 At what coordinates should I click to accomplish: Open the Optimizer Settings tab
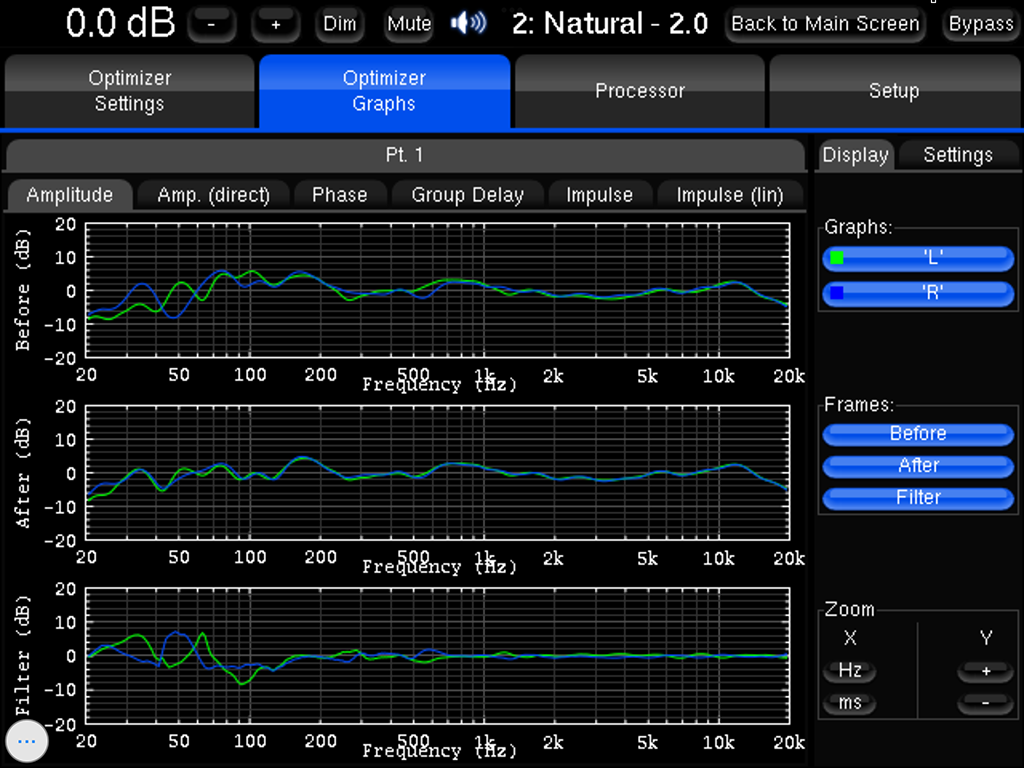coord(129,91)
